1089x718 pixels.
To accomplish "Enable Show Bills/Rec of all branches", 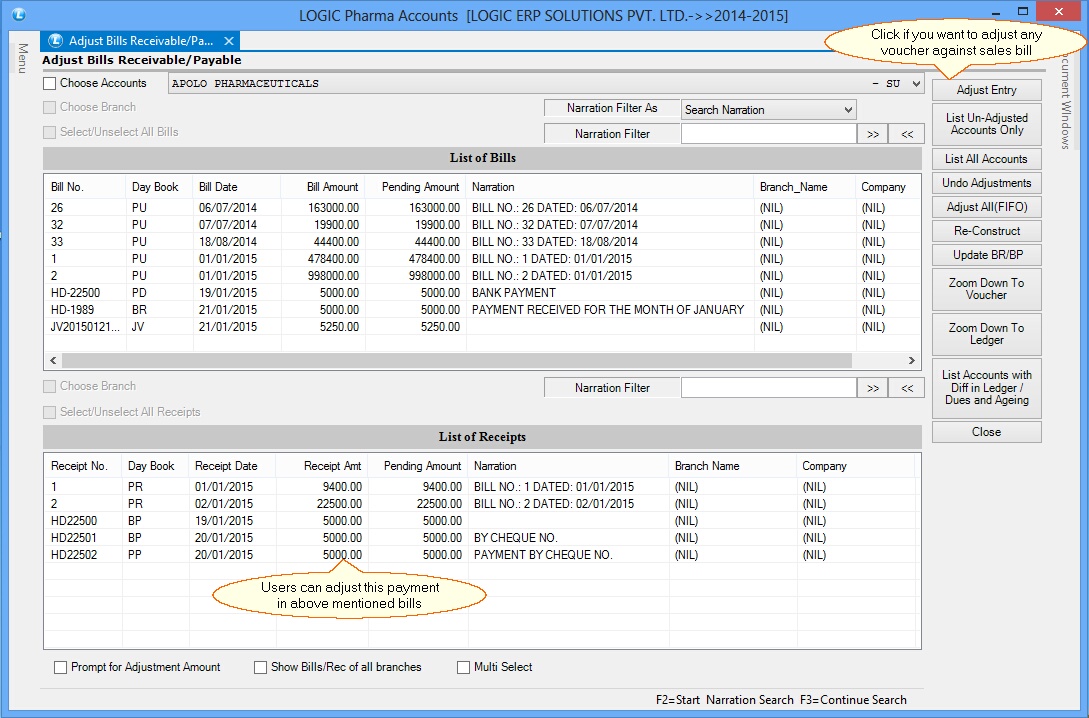I will (260, 667).
